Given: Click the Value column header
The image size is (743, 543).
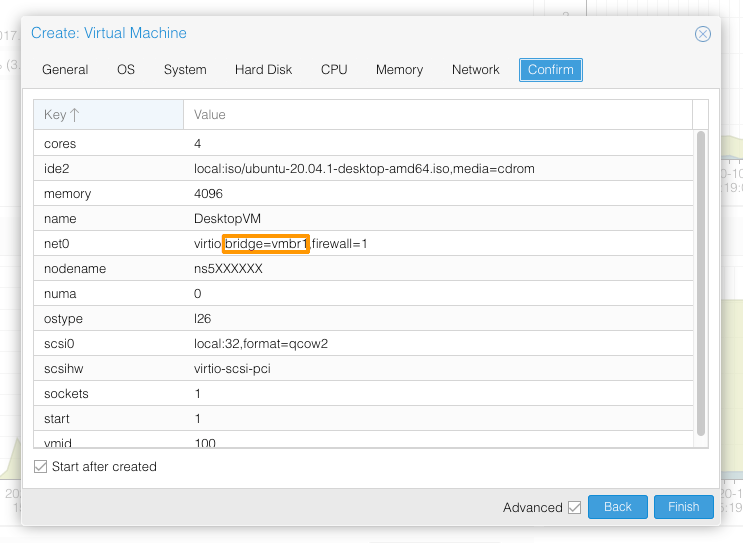Looking at the screenshot, I should click(210, 115).
